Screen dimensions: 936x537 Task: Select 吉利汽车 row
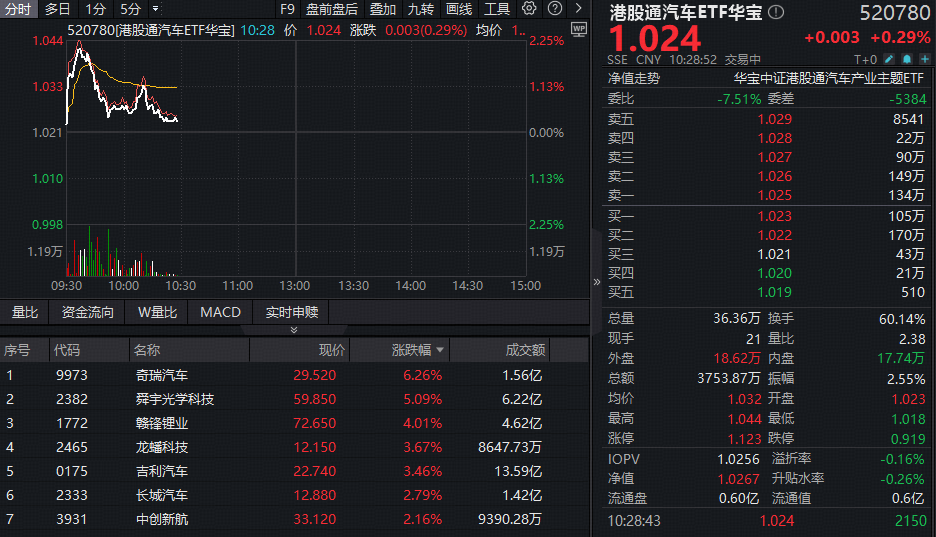tap(295, 471)
